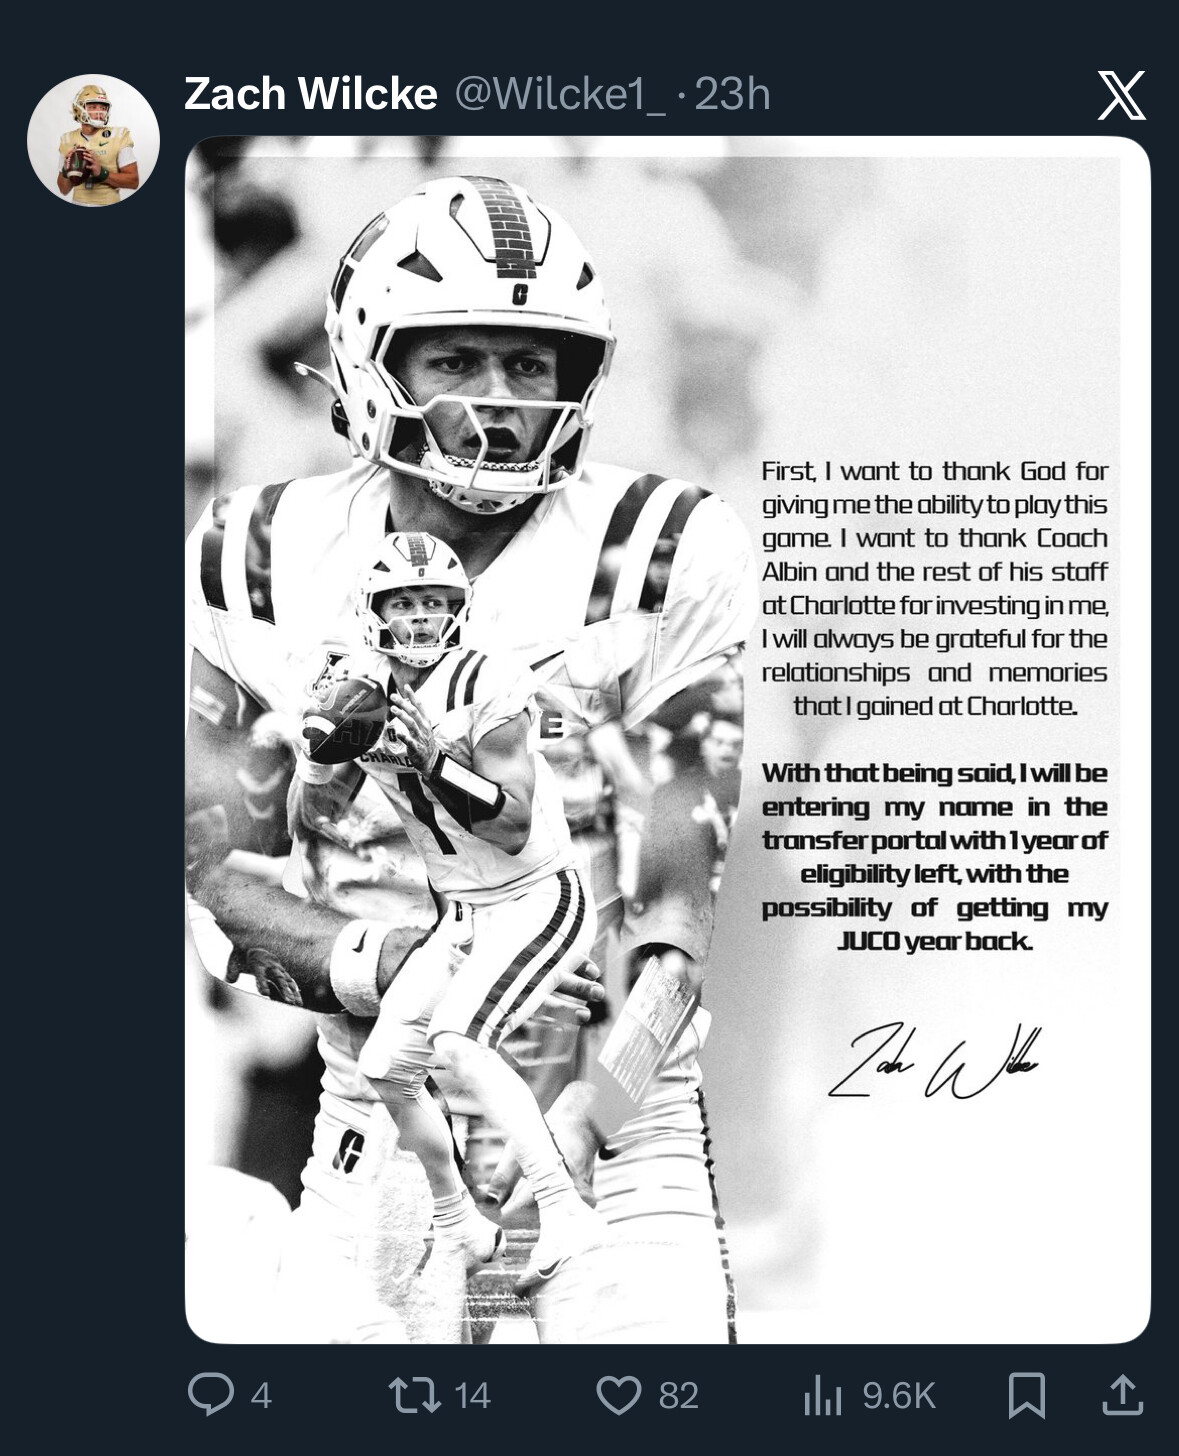
Task: Open the @Wilcke1_ handle link
Action: click(559, 94)
